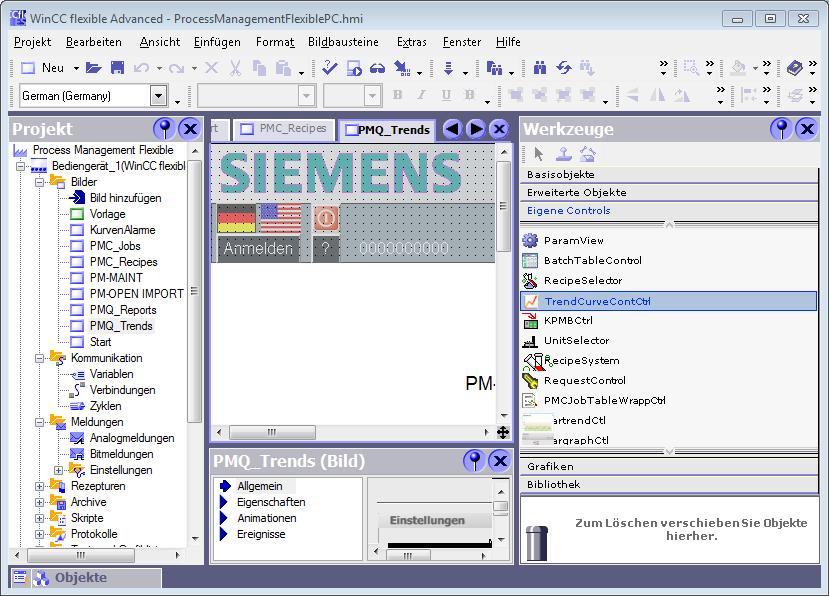This screenshot has width=829, height=596.
Task: Select TrendCurveContCtrl in Eigene Controls
Action: (669, 301)
